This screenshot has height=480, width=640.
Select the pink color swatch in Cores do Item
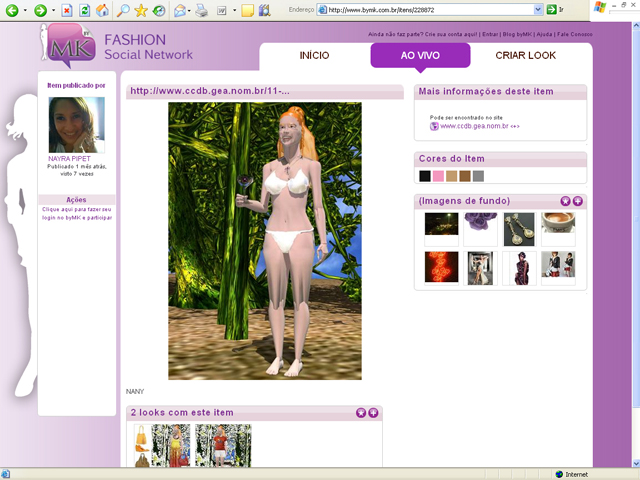(438, 176)
